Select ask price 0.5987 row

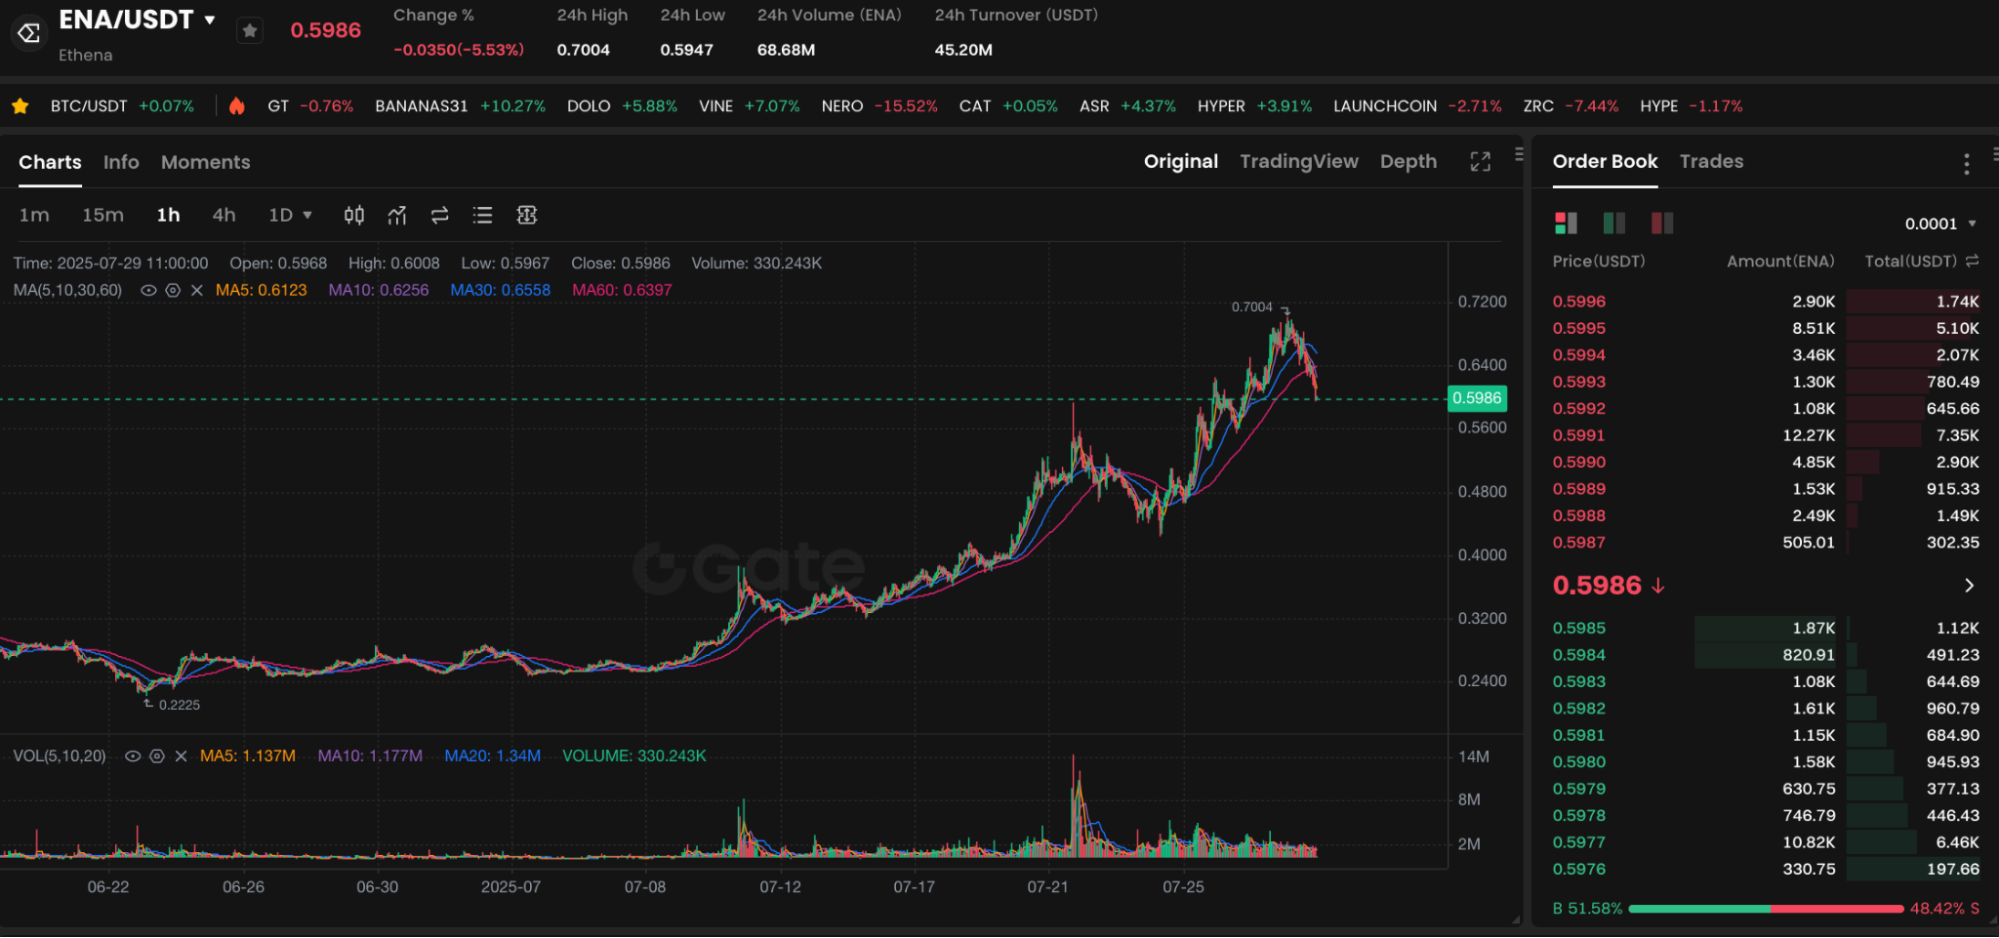click(x=1765, y=542)
